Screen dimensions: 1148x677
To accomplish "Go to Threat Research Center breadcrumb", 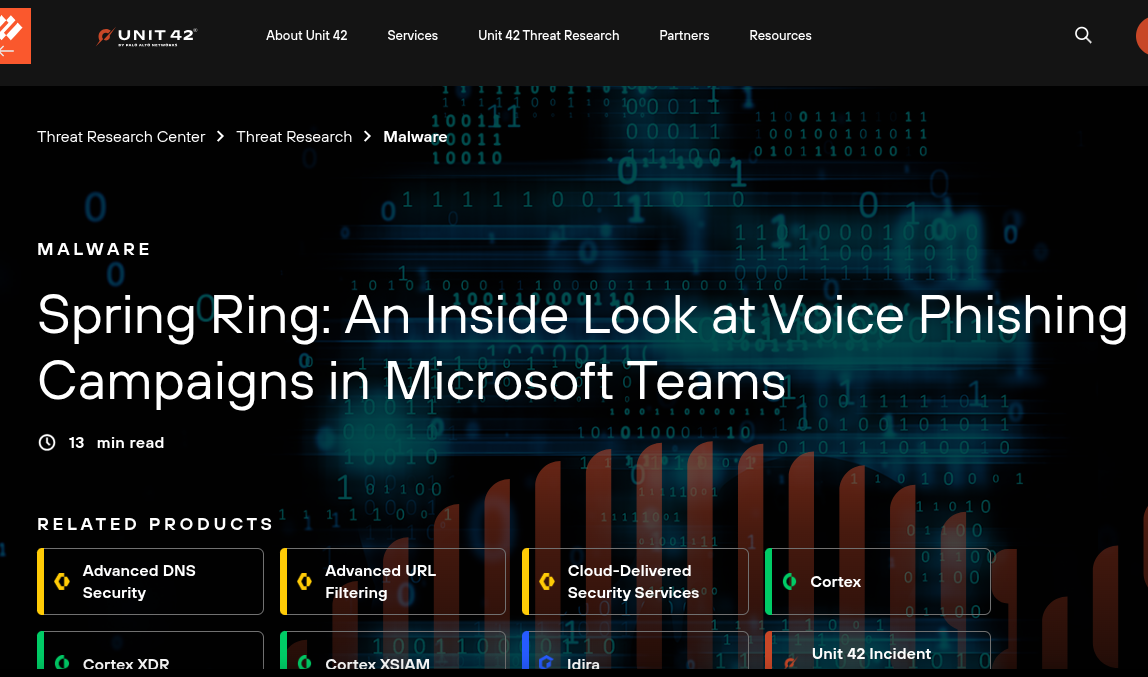I will pos(121,137).
